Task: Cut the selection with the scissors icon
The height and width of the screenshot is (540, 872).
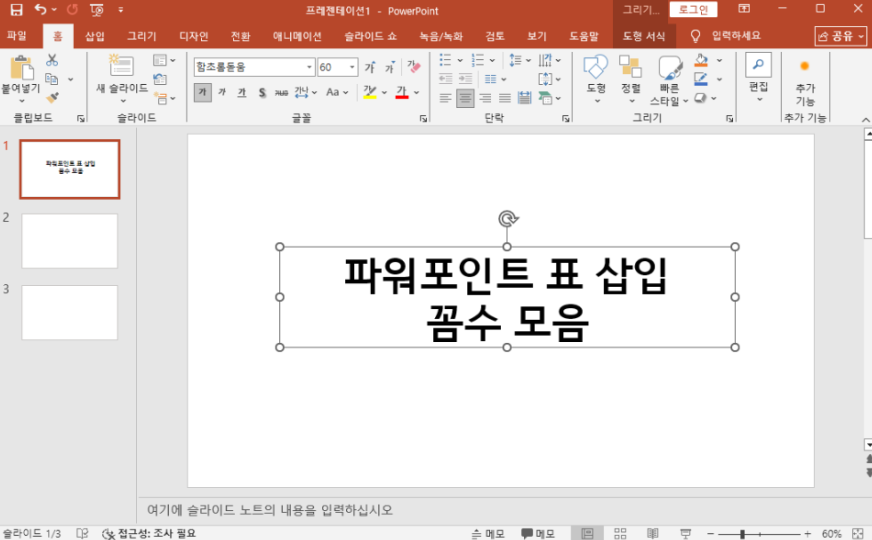Action: pos(52,60)
